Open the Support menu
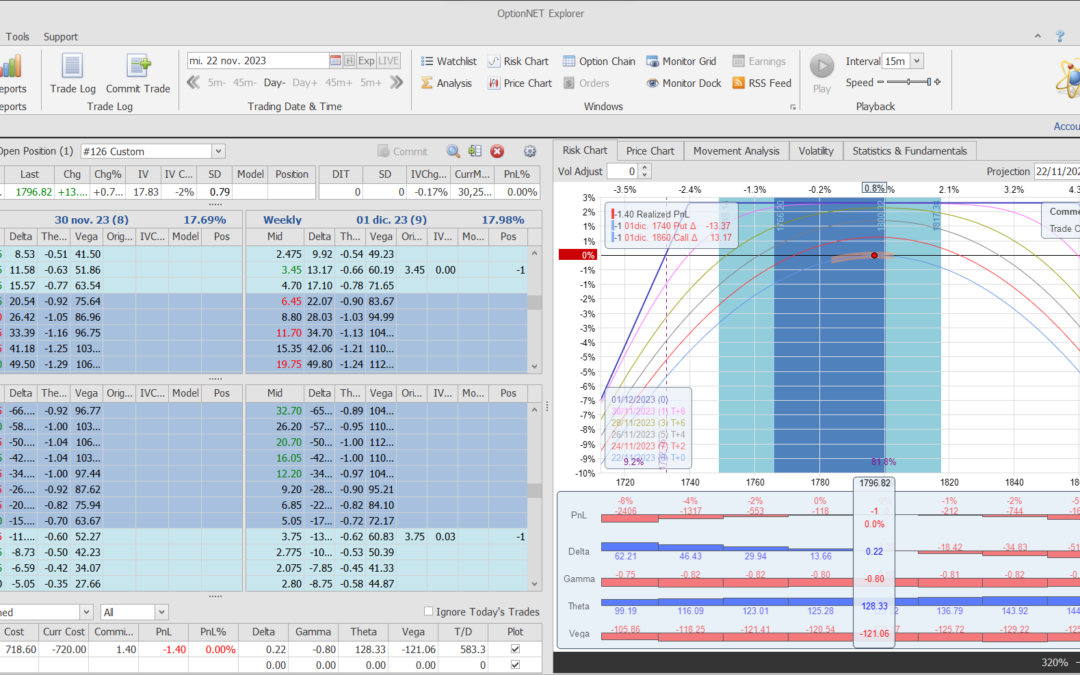The height and width of the screenshot is (675, 1080). pyautogui.click(x=60, y=37)
